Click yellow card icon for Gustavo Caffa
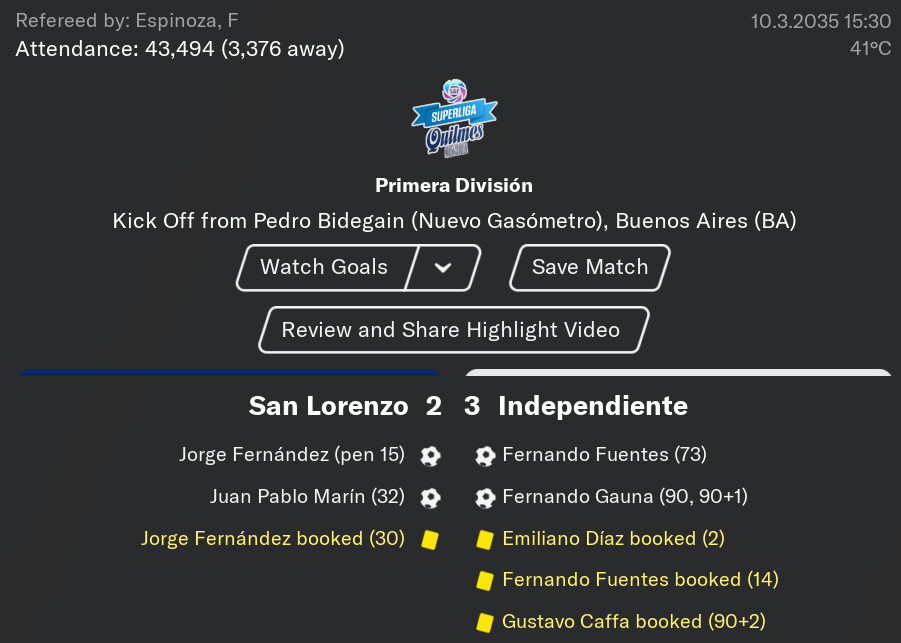 tap(485, 622)
